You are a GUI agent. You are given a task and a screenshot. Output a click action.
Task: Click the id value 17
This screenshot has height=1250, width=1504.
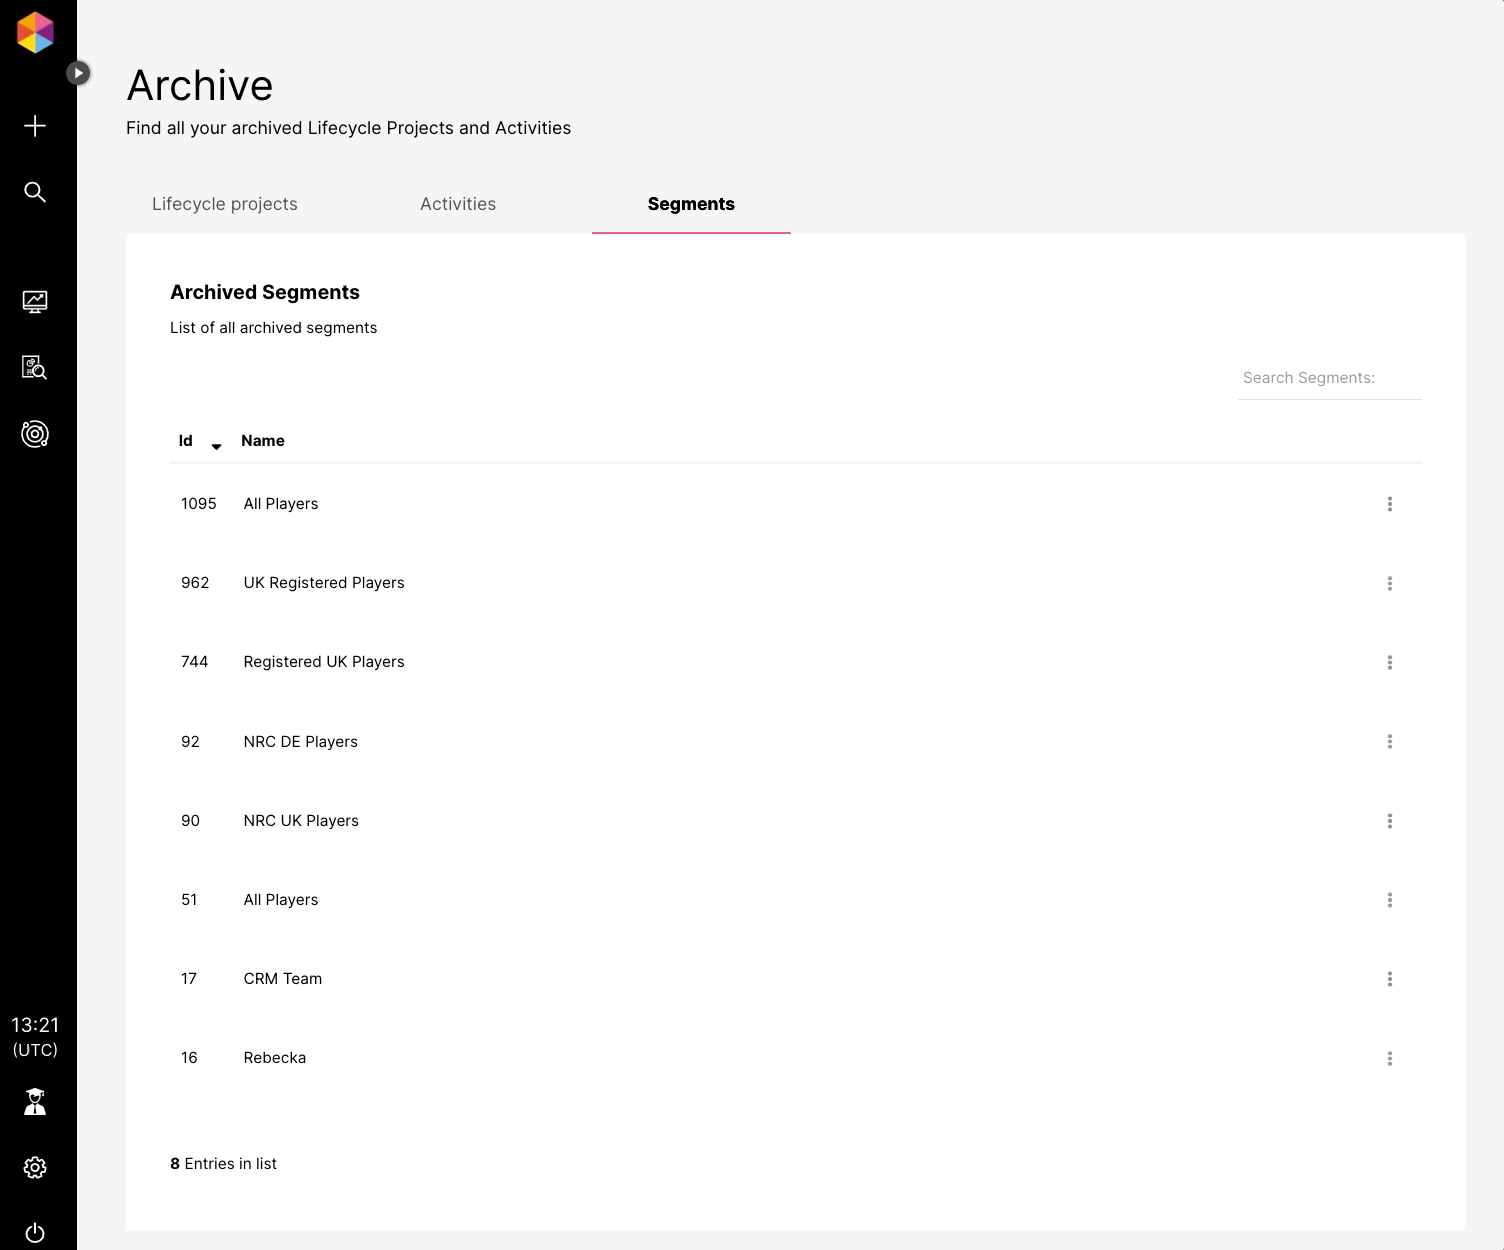189,979
